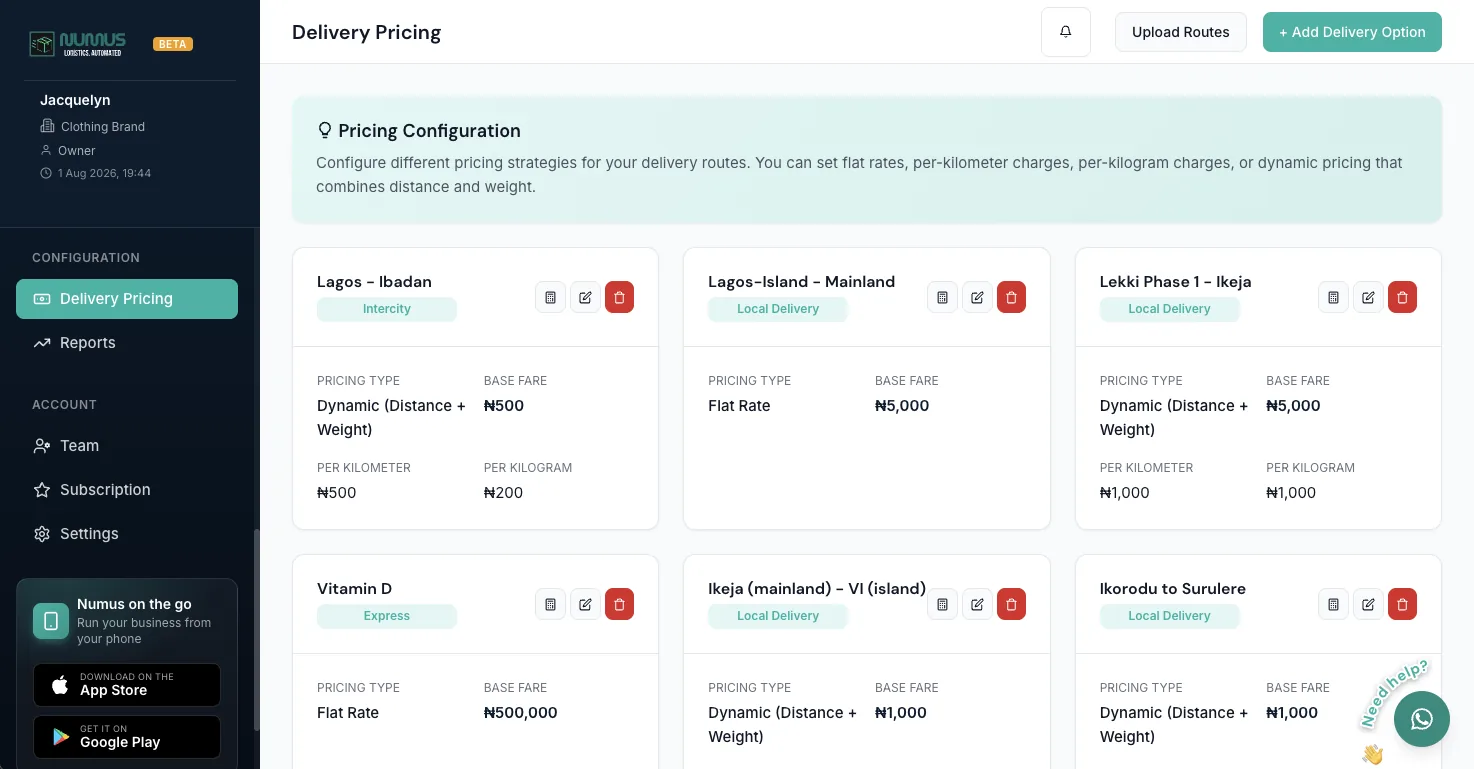Edit the Lagos - Ibadan route
Image resolution: width=1474 pixels, height=769 pixels.
tap(585, 297)
